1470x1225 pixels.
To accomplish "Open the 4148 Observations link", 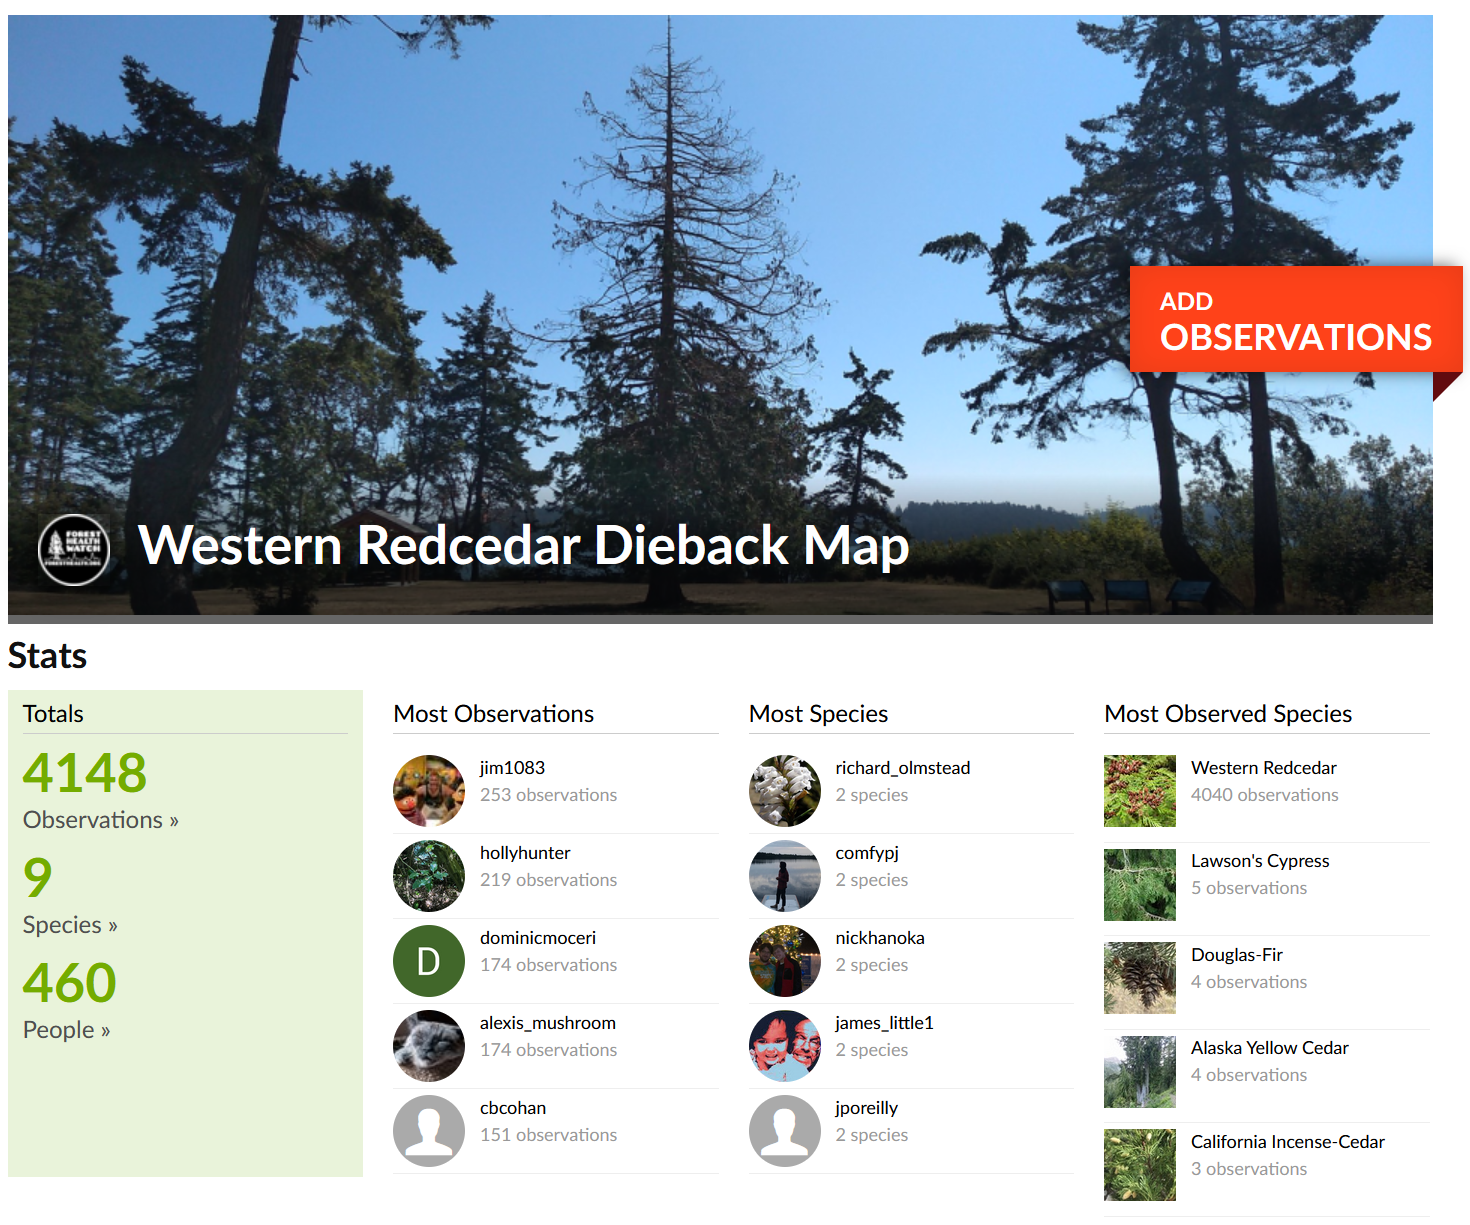I will [x=100, y=820].
